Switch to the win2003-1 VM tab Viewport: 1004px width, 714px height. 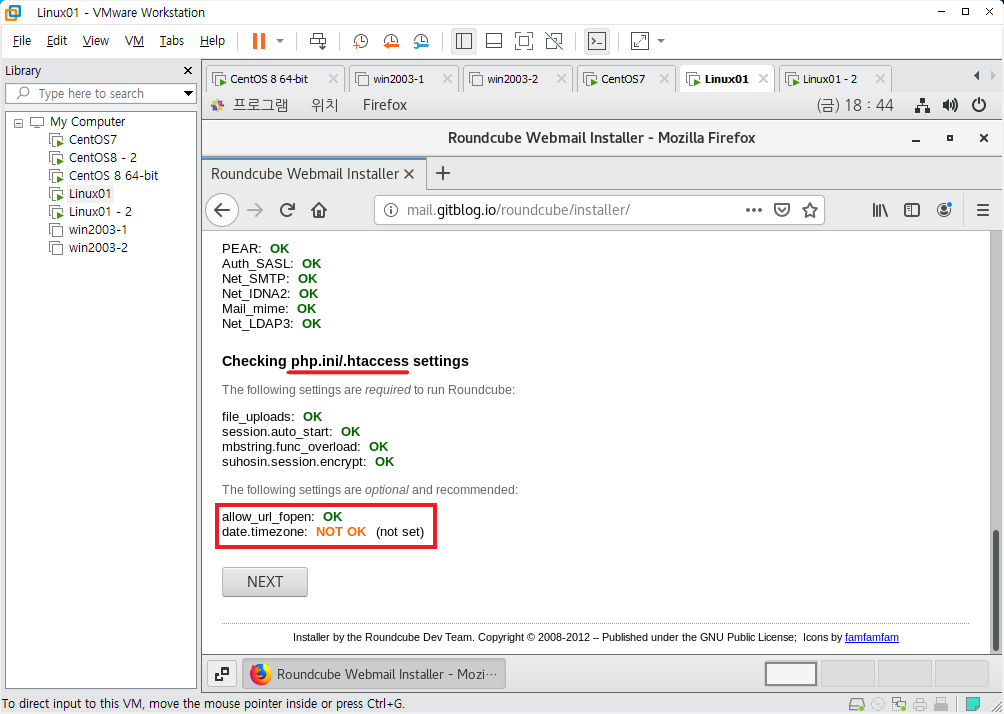pos(398,79)
